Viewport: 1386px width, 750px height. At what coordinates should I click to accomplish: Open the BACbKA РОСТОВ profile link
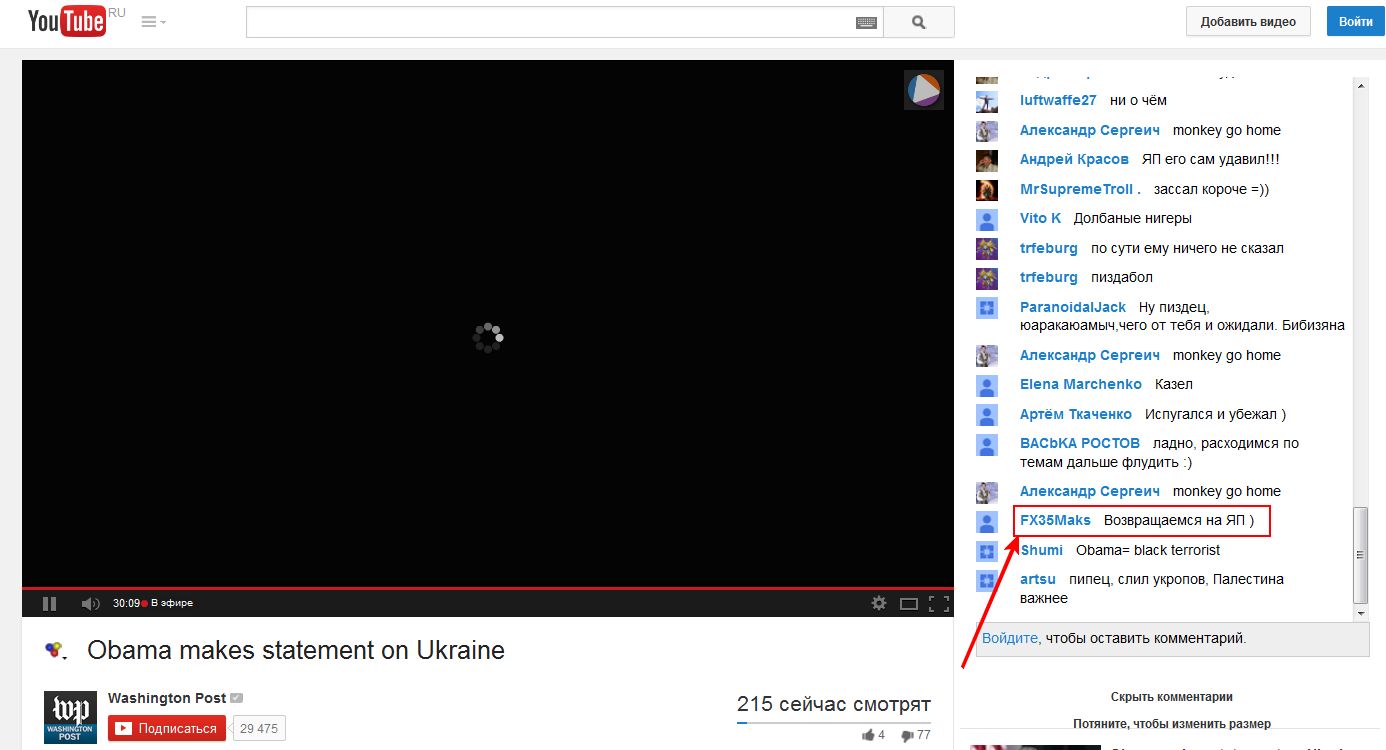coord(1080,443)
